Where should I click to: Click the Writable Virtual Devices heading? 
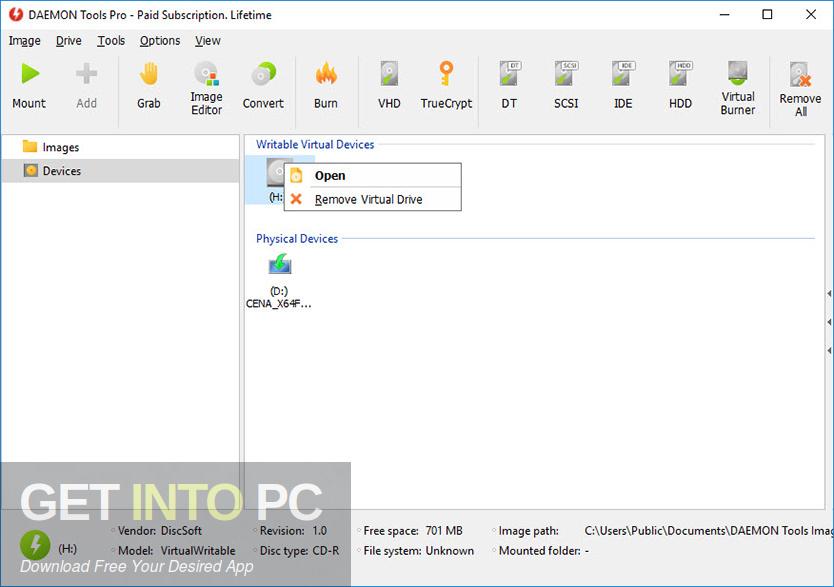(x=315, y=145)
